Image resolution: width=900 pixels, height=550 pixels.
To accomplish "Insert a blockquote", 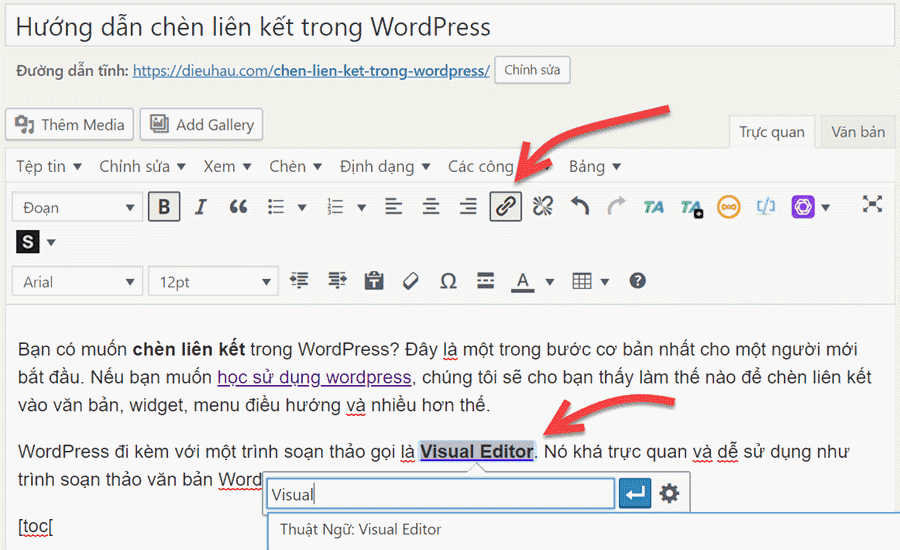I will pyautogui.click(x=238, y=207).
